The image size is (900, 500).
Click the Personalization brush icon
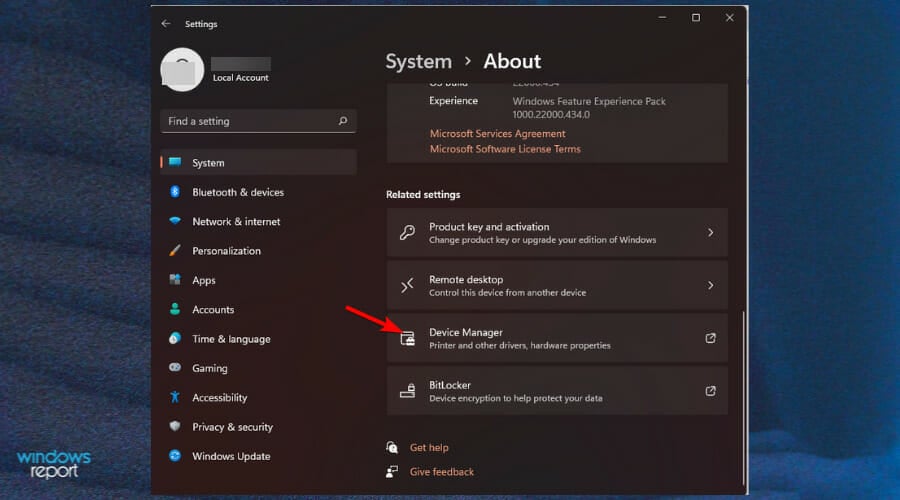click(x=175, y=250)
